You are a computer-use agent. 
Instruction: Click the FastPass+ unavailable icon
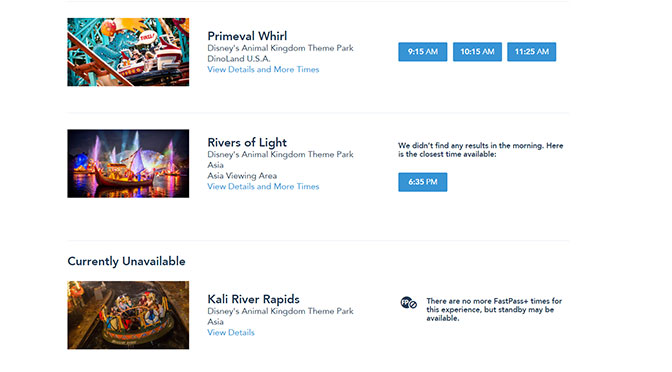click(x=408, y=303)
